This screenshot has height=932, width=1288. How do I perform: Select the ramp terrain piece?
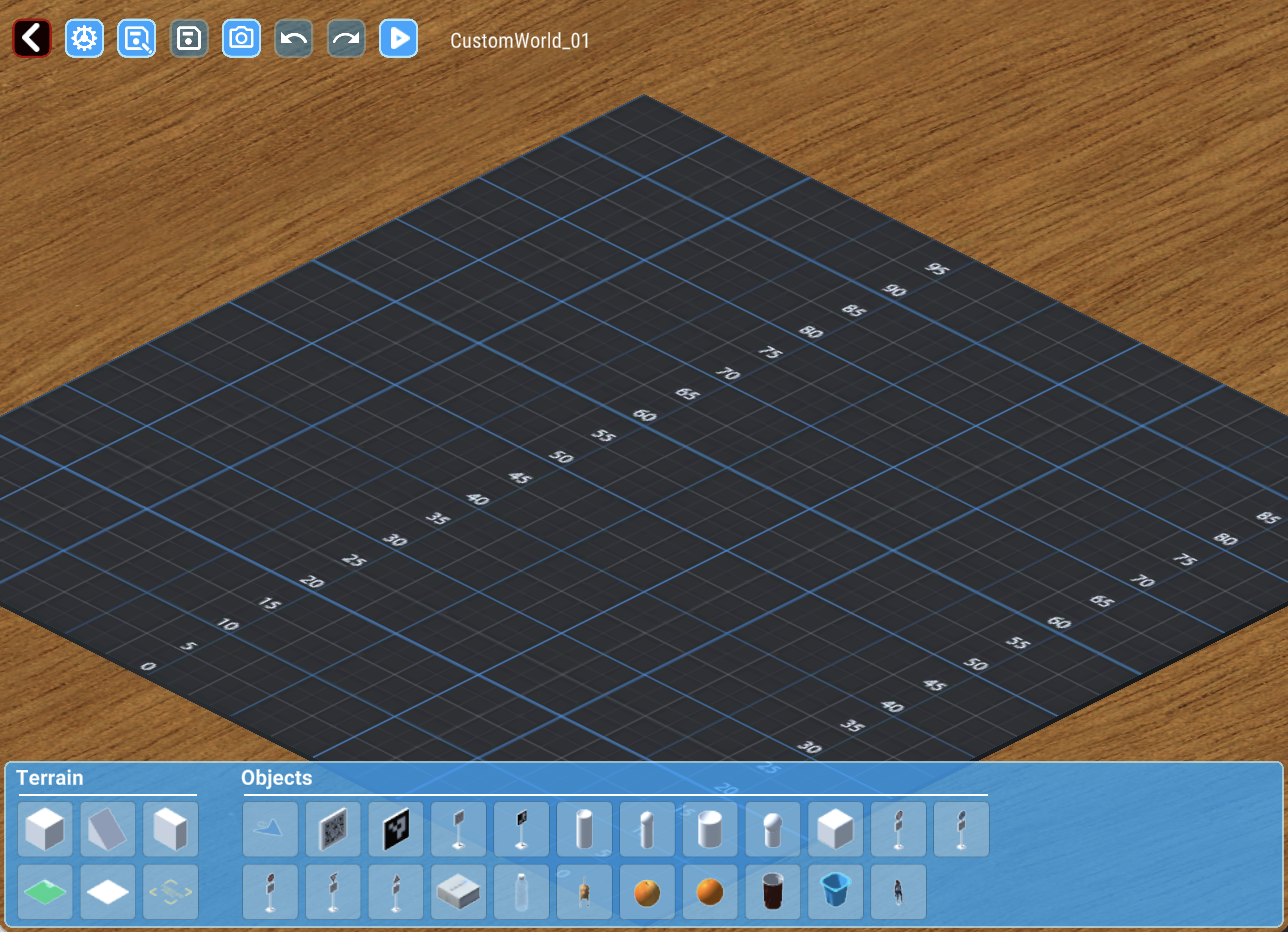[x=108, y=829]
